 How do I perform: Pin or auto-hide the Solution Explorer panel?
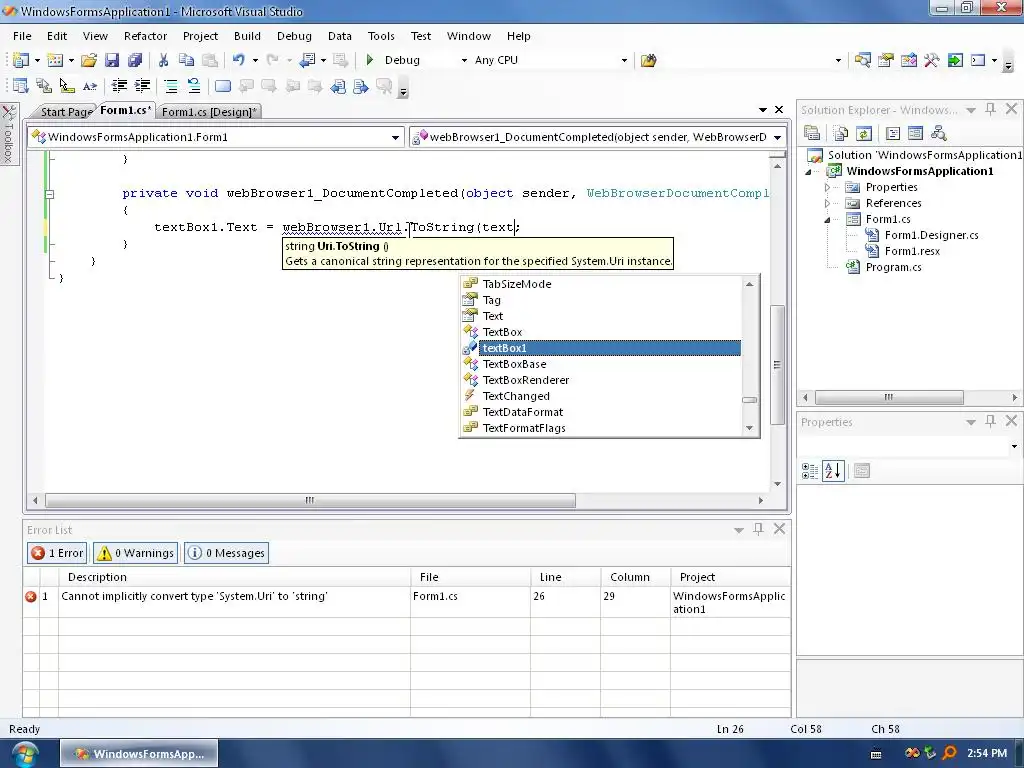990,109
